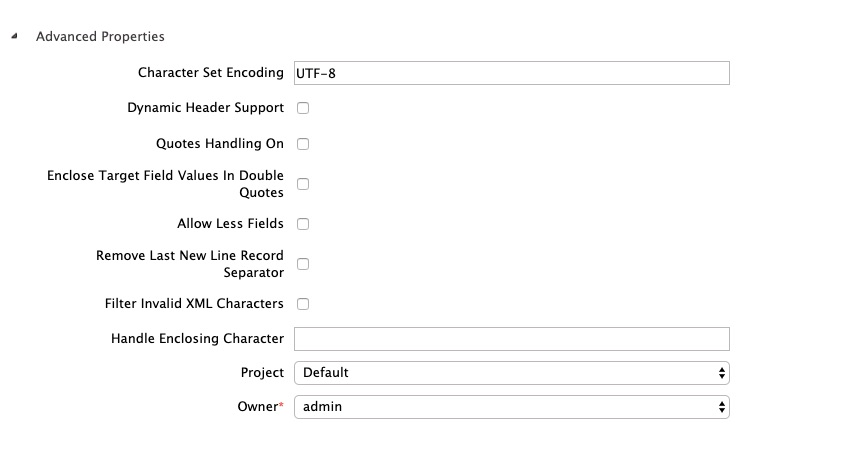
Task: Click the Advanced Properties section heading text
Action: [100, 36]
